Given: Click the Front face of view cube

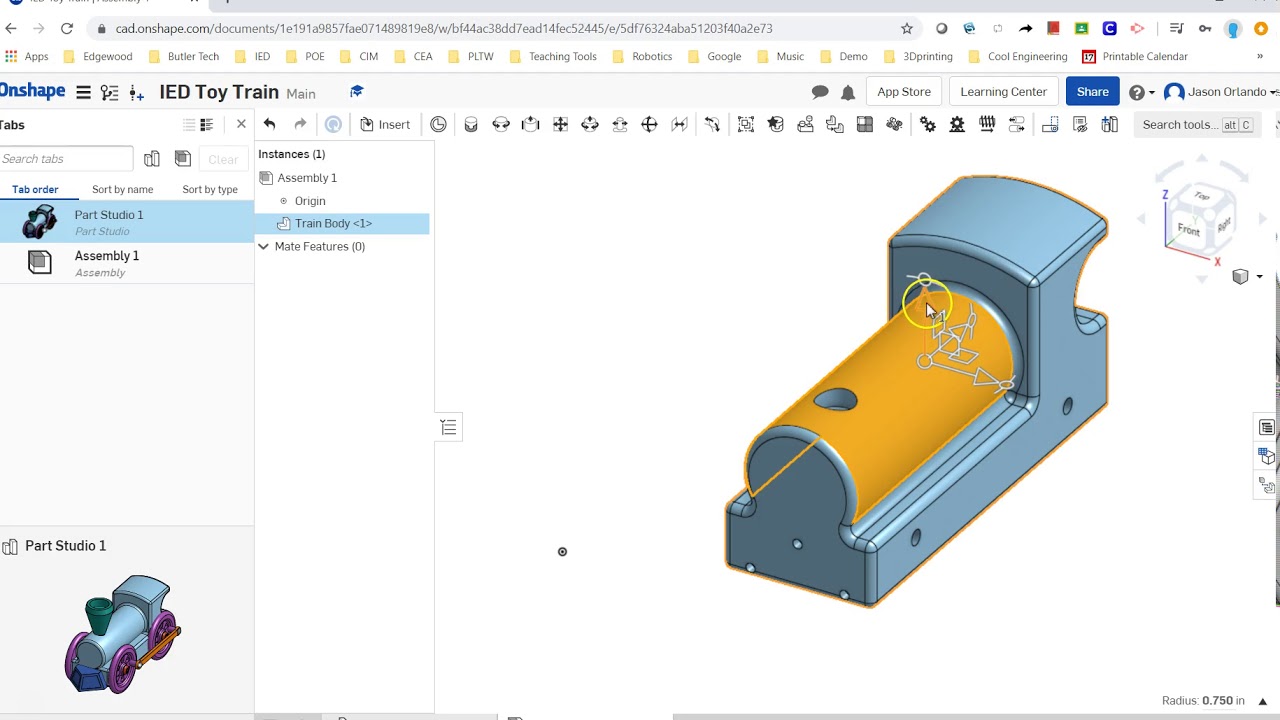Looking at the screenshot, I should pyautogui.click(x=1188, y=230).
